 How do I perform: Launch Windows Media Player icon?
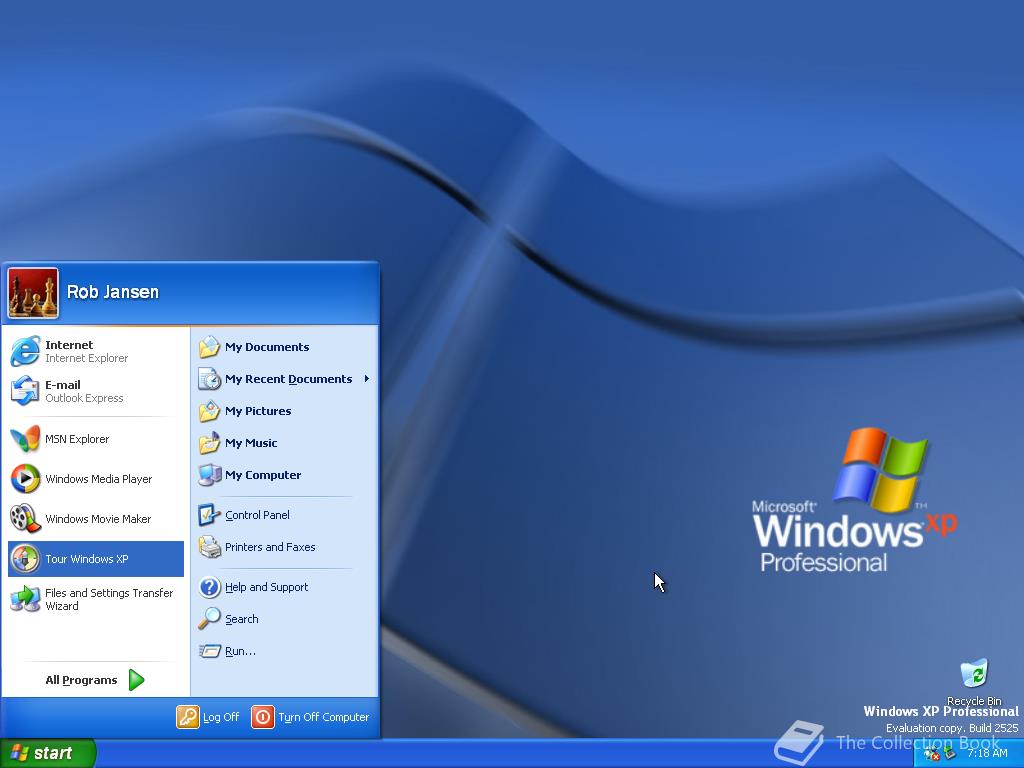point(25,479)
